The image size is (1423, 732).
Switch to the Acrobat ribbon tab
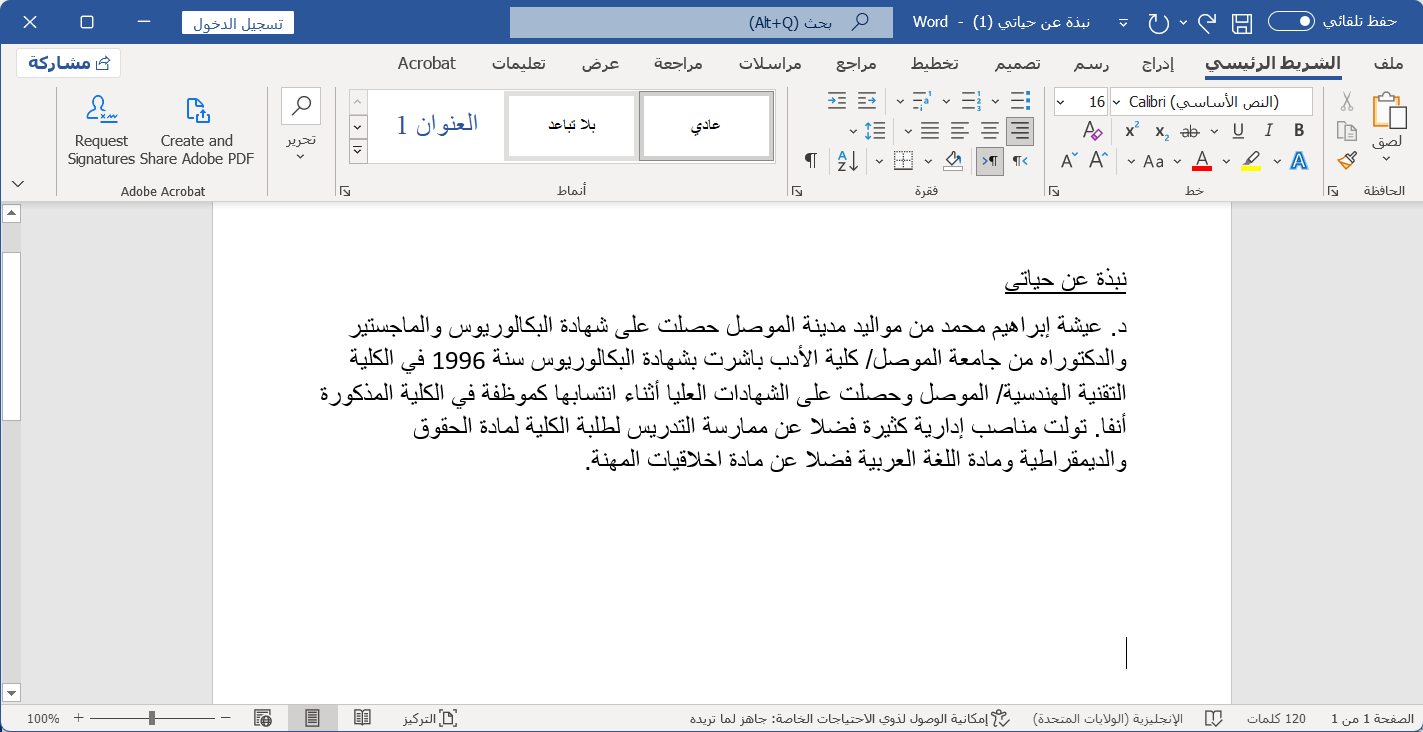(426, 63)
